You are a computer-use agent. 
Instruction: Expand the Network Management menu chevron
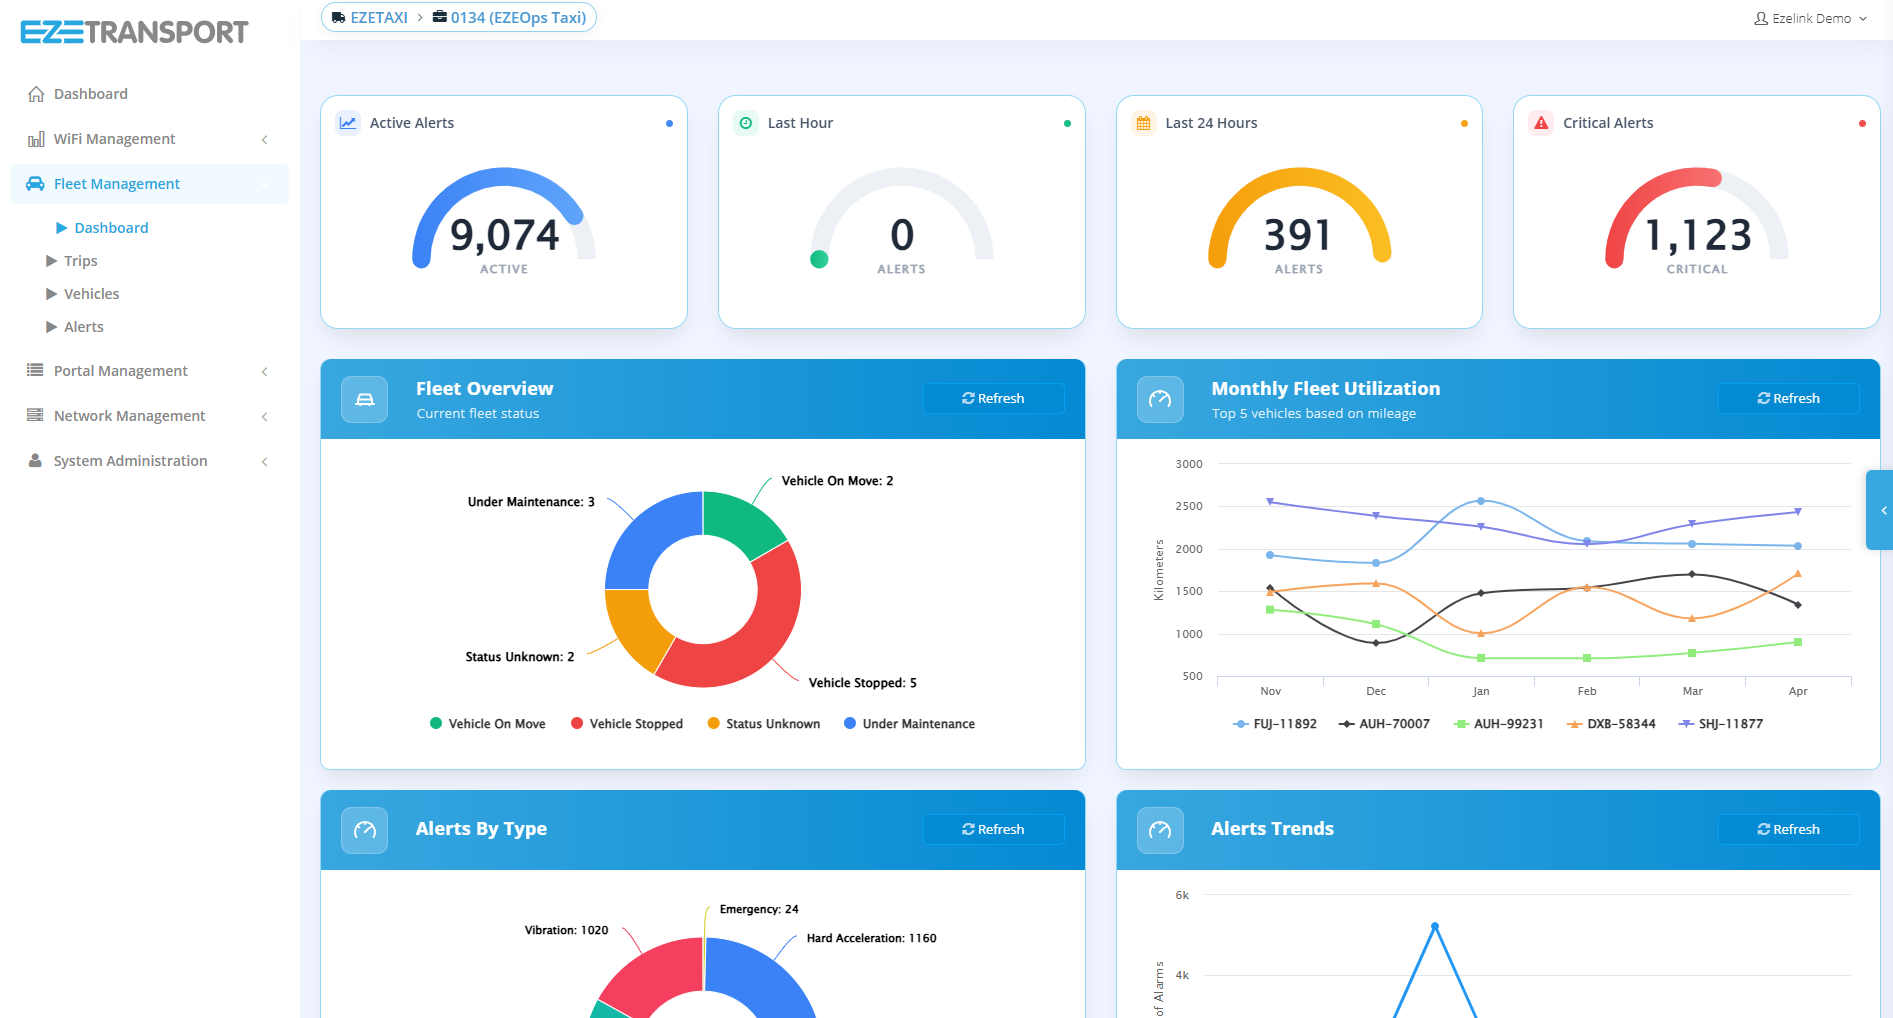[x=265, y=417]
